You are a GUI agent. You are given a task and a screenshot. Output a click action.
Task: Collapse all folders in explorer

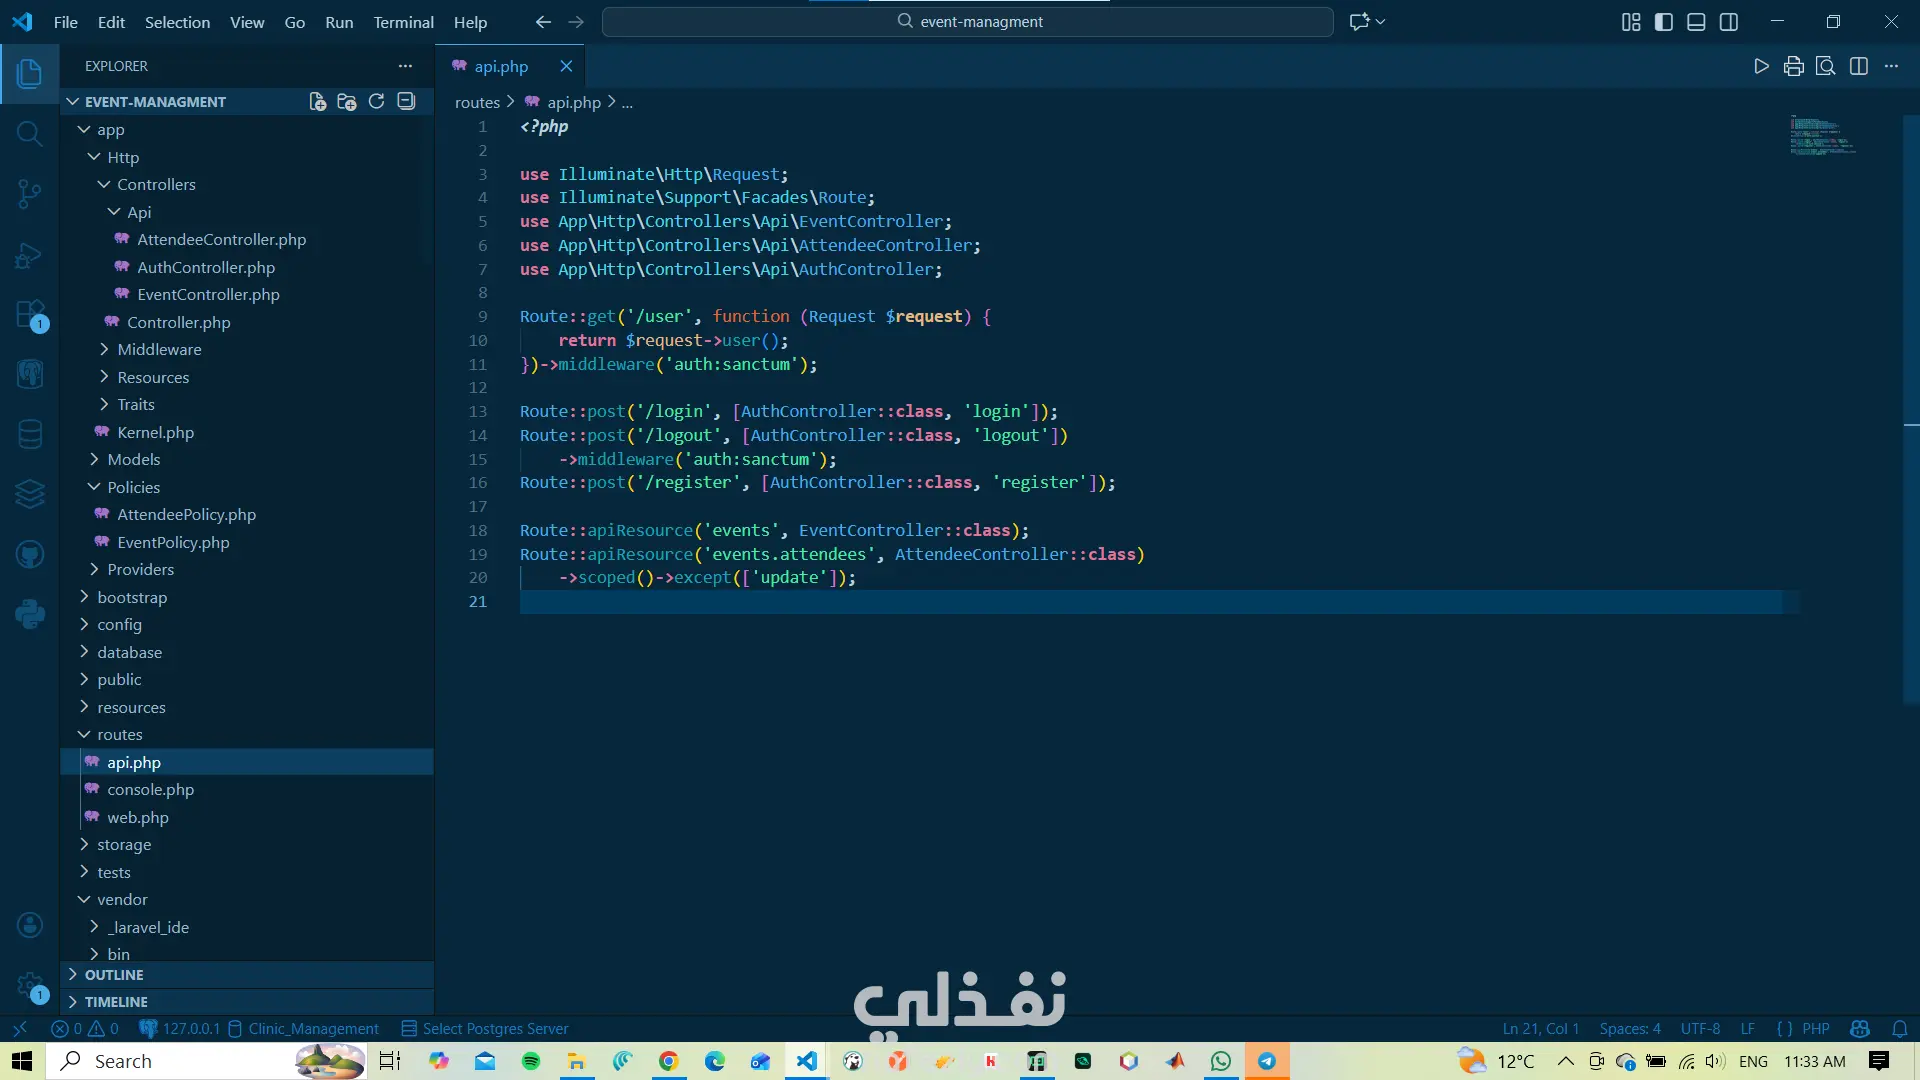(406, 101)
